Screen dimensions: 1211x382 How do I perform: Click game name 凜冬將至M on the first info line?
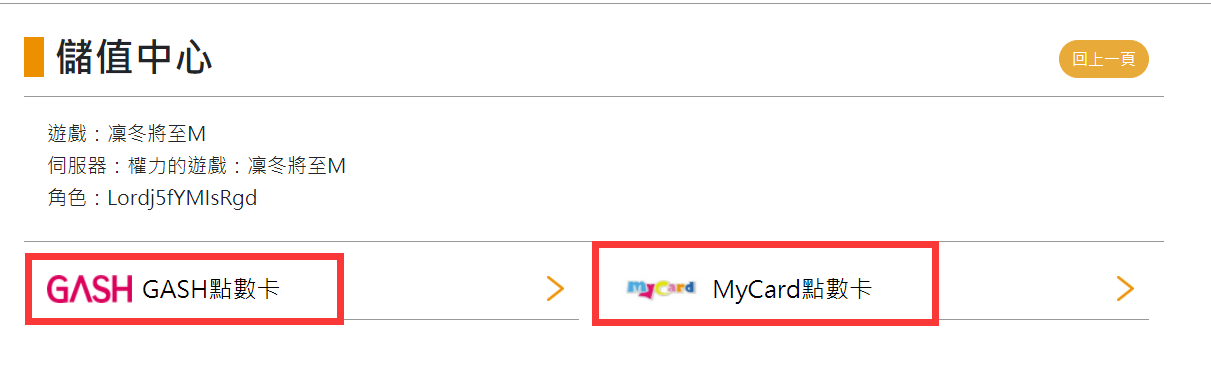(x=157, y=134)
